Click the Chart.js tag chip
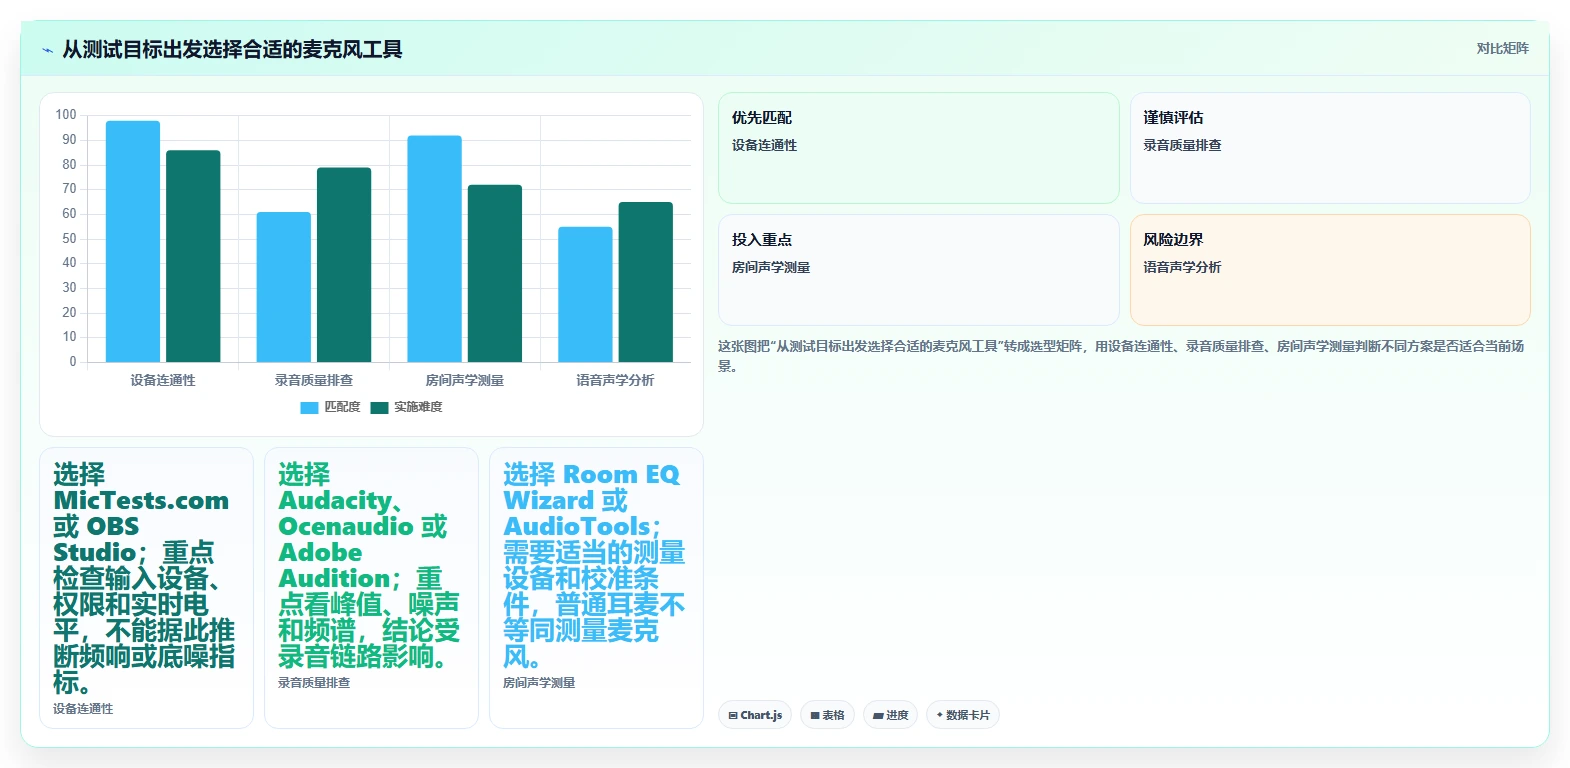 755,715
